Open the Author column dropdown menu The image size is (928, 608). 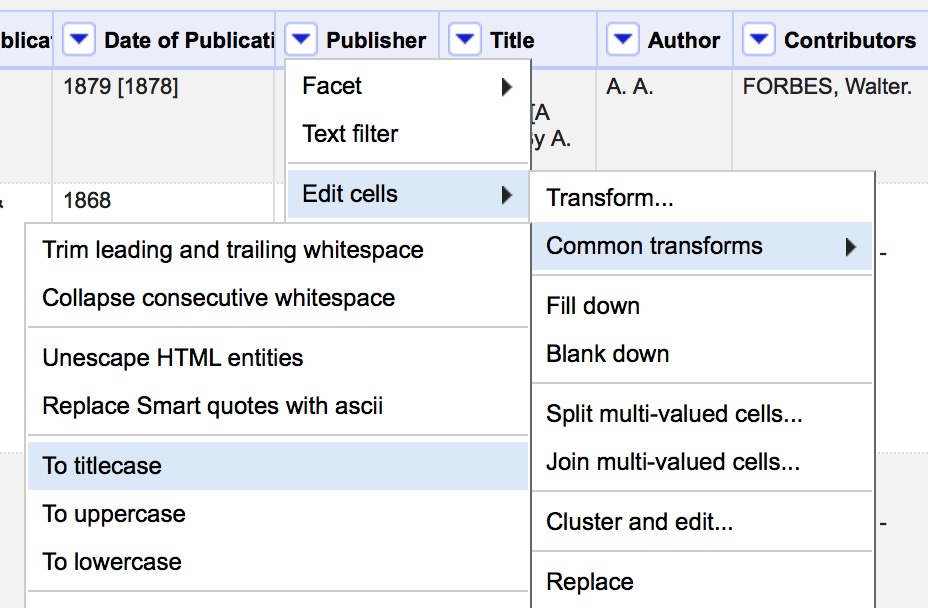tap(621, 39)
